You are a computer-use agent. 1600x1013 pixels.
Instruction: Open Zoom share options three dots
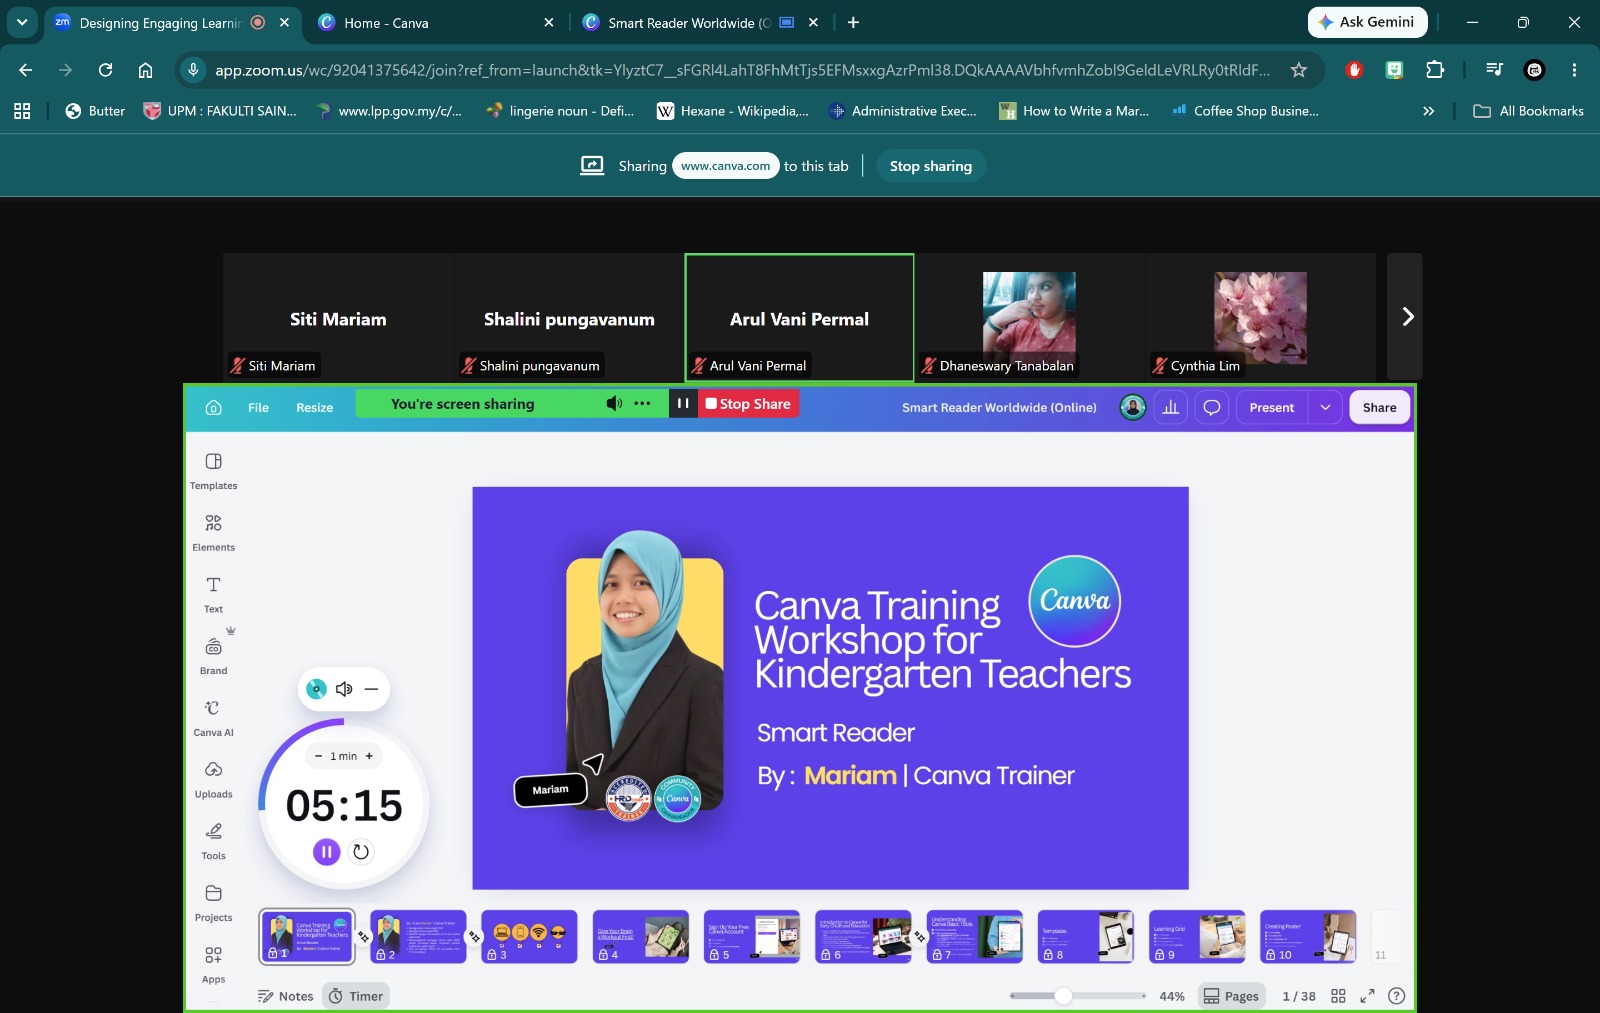pos(642,404)
